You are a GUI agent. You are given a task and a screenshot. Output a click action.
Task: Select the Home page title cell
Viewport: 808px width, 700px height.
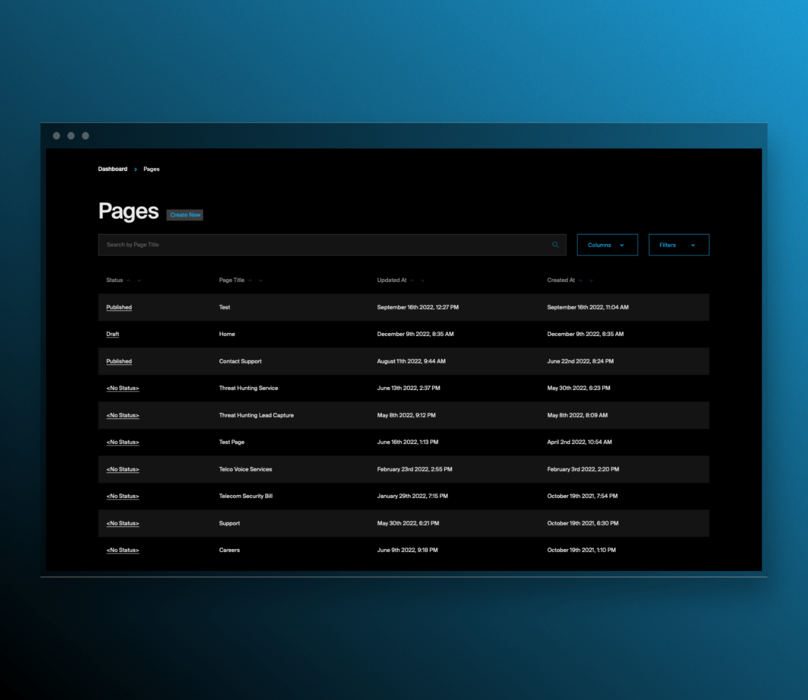[227, 334]
